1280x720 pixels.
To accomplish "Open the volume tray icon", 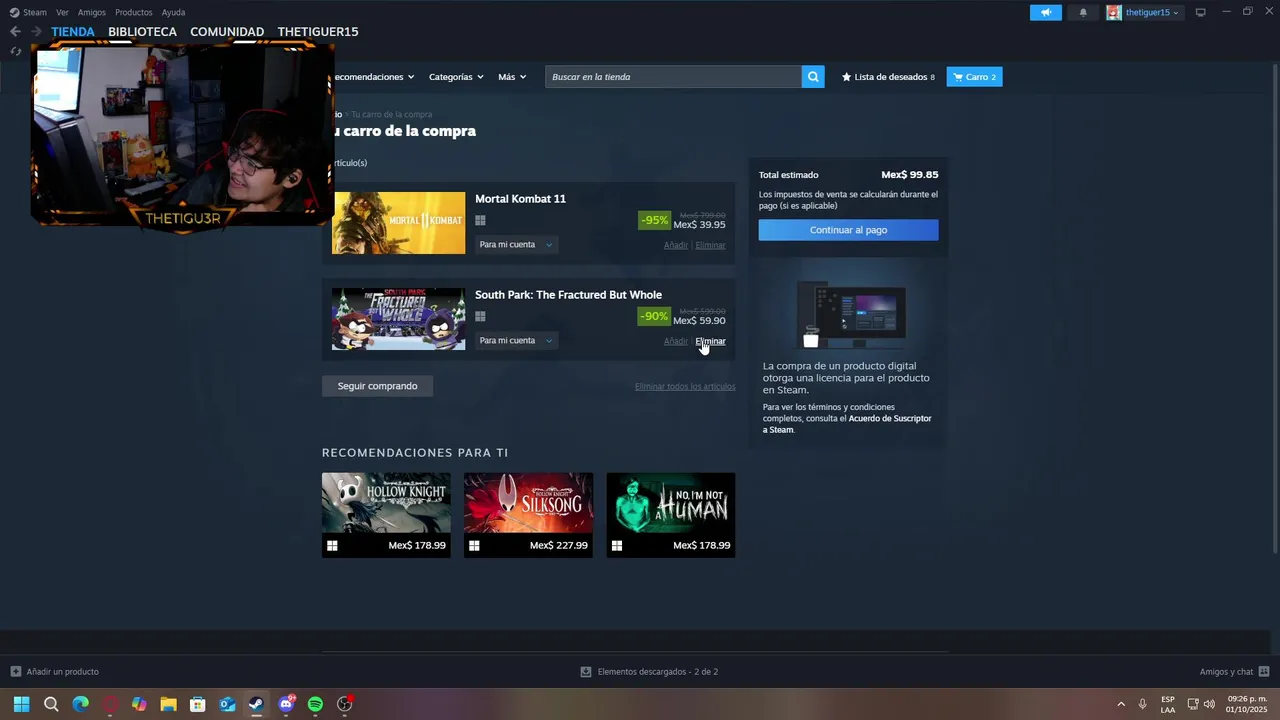I will tap(1210, 704).
